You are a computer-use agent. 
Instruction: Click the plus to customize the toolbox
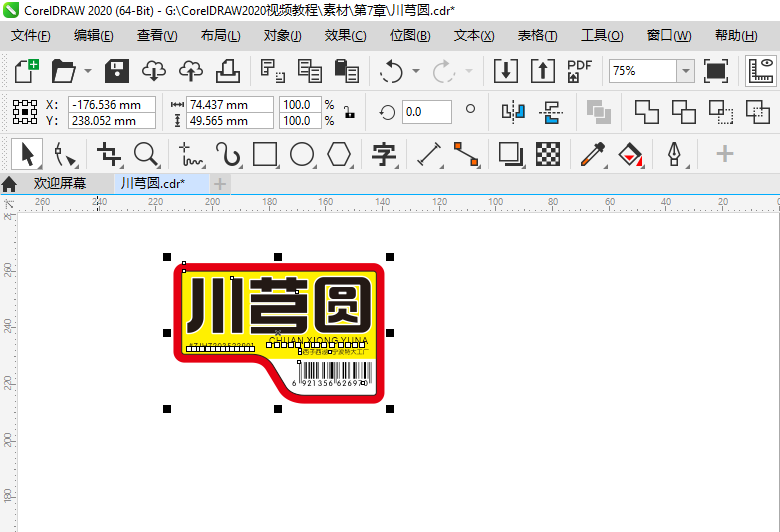pos(725,154)
